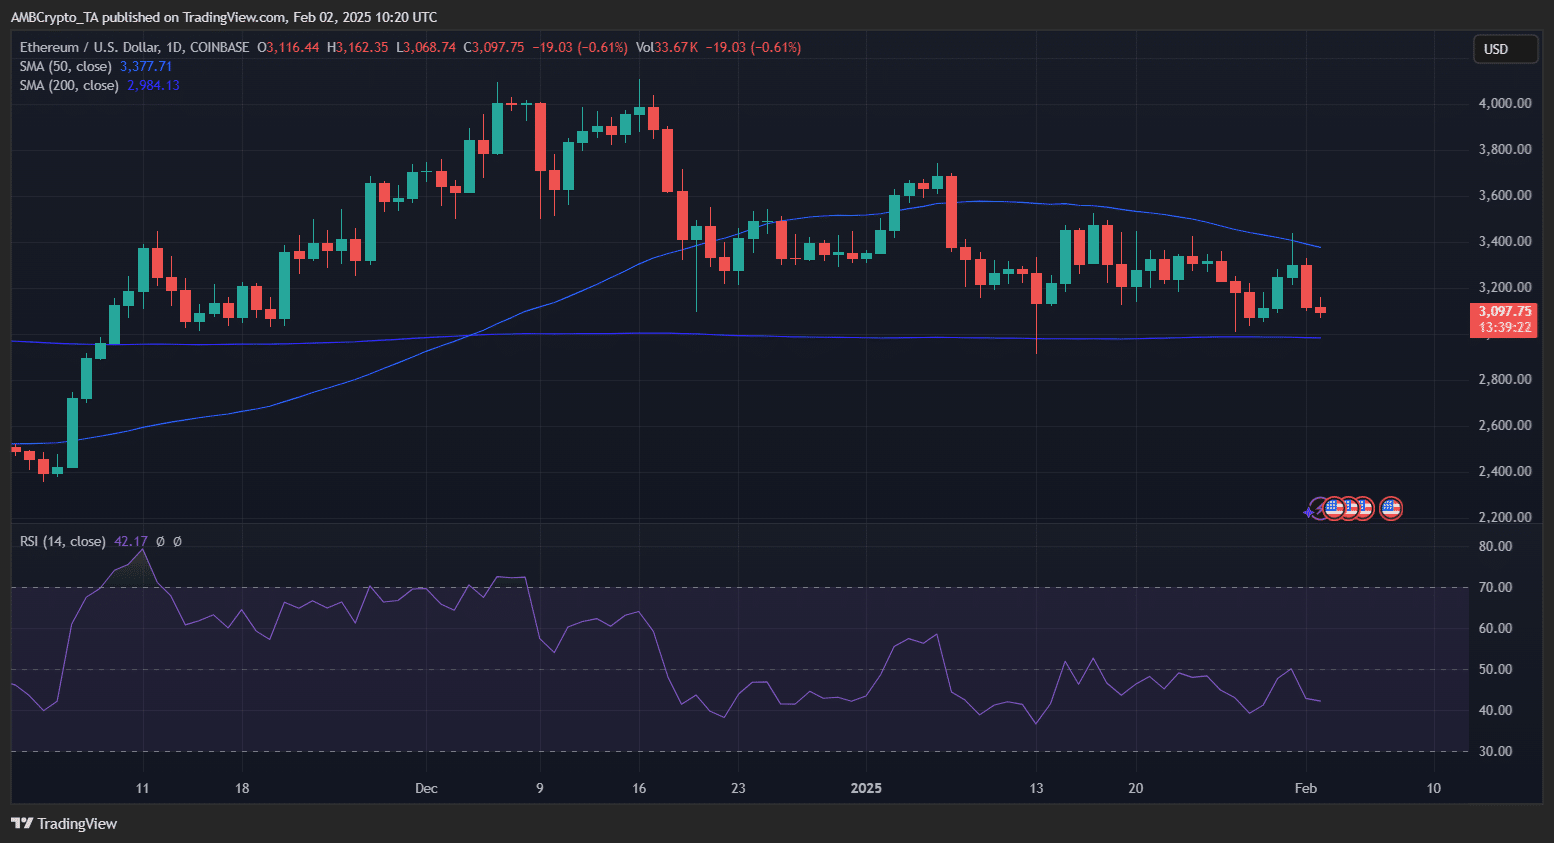Select the SMA (200, close) indicator legend
Viewport: 1554px width, 843px height.
click(69, 85)
